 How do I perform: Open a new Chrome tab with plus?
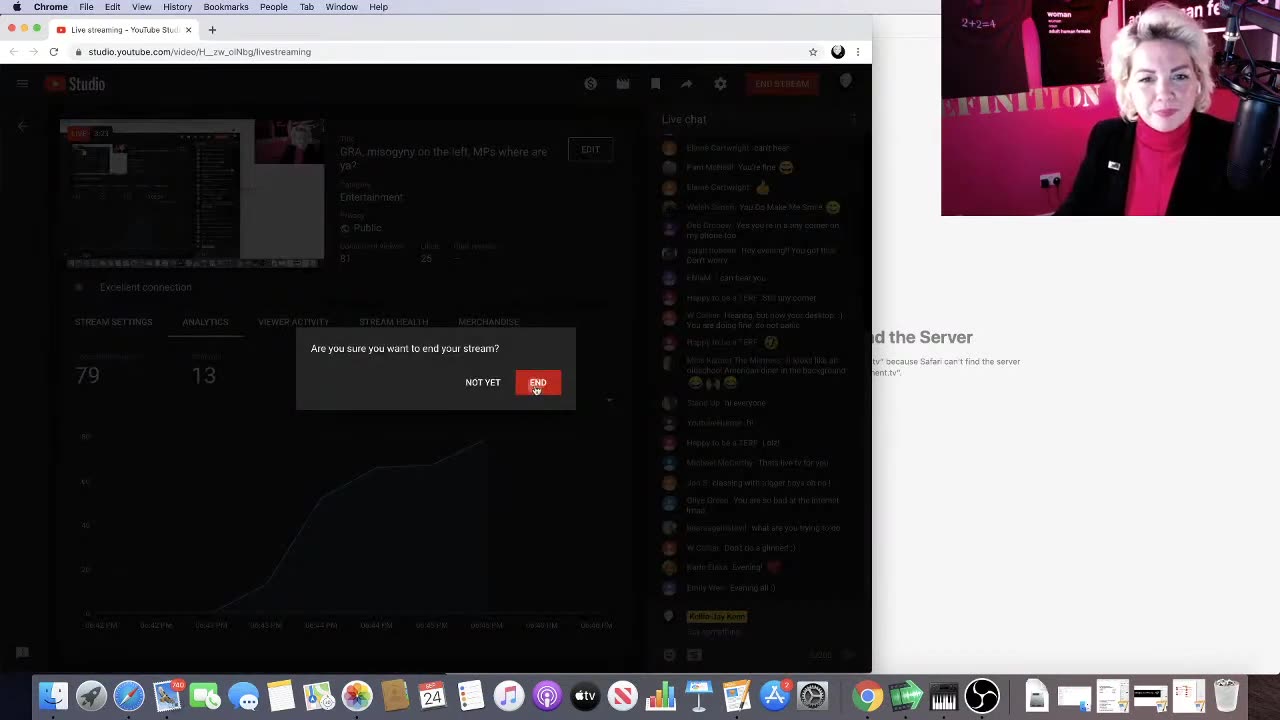(212, 30)
